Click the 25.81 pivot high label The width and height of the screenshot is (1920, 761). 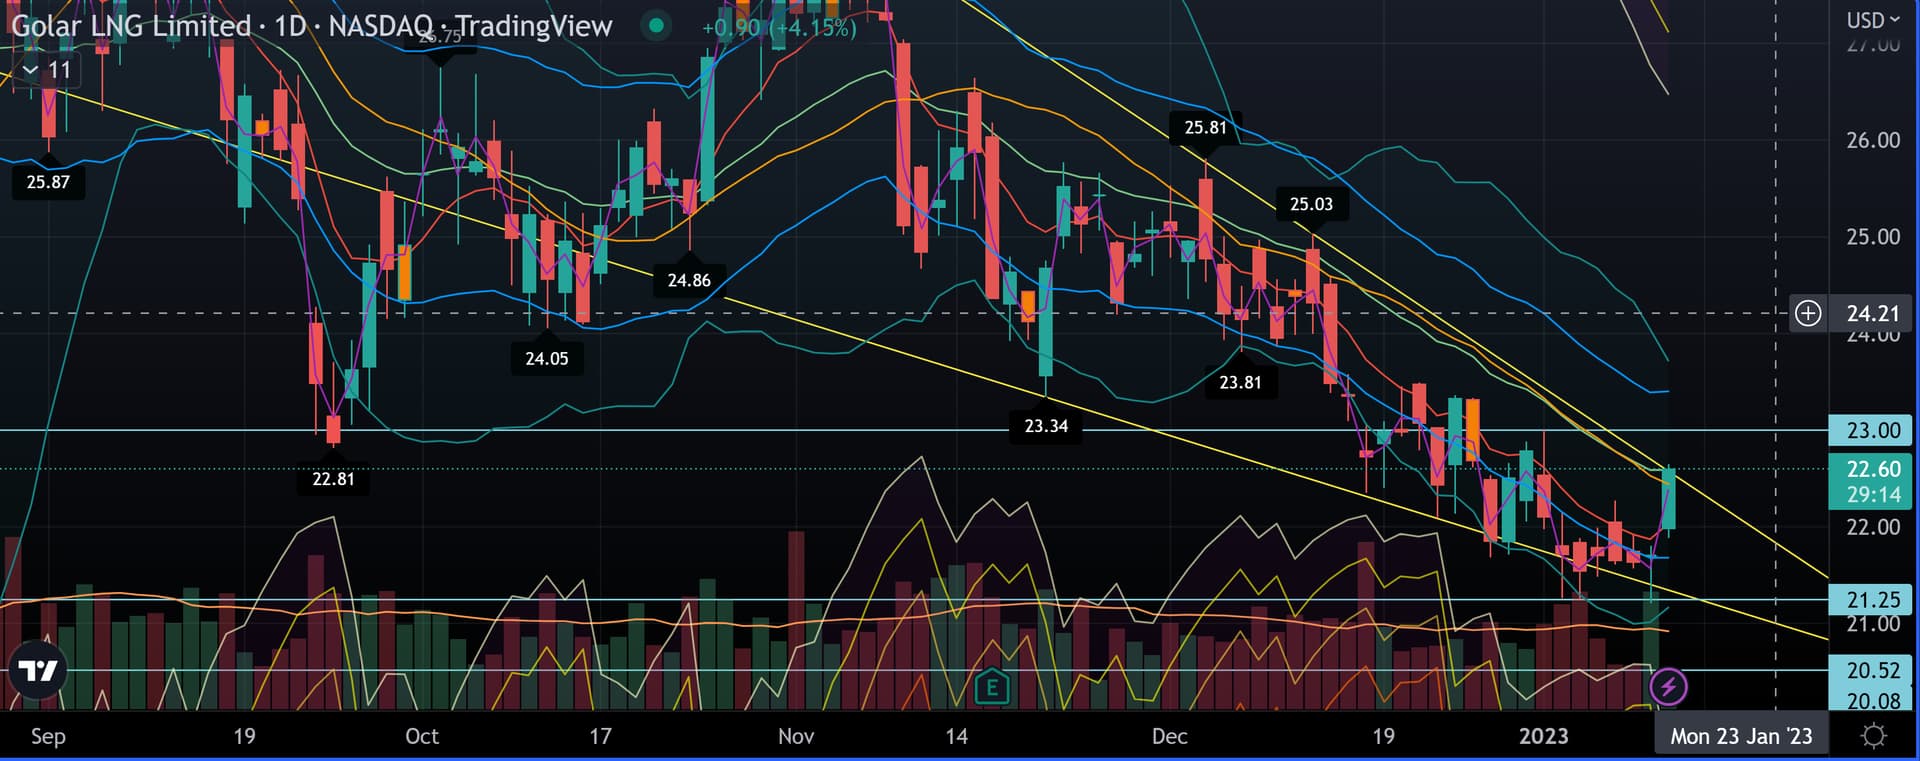point(1205,128)
